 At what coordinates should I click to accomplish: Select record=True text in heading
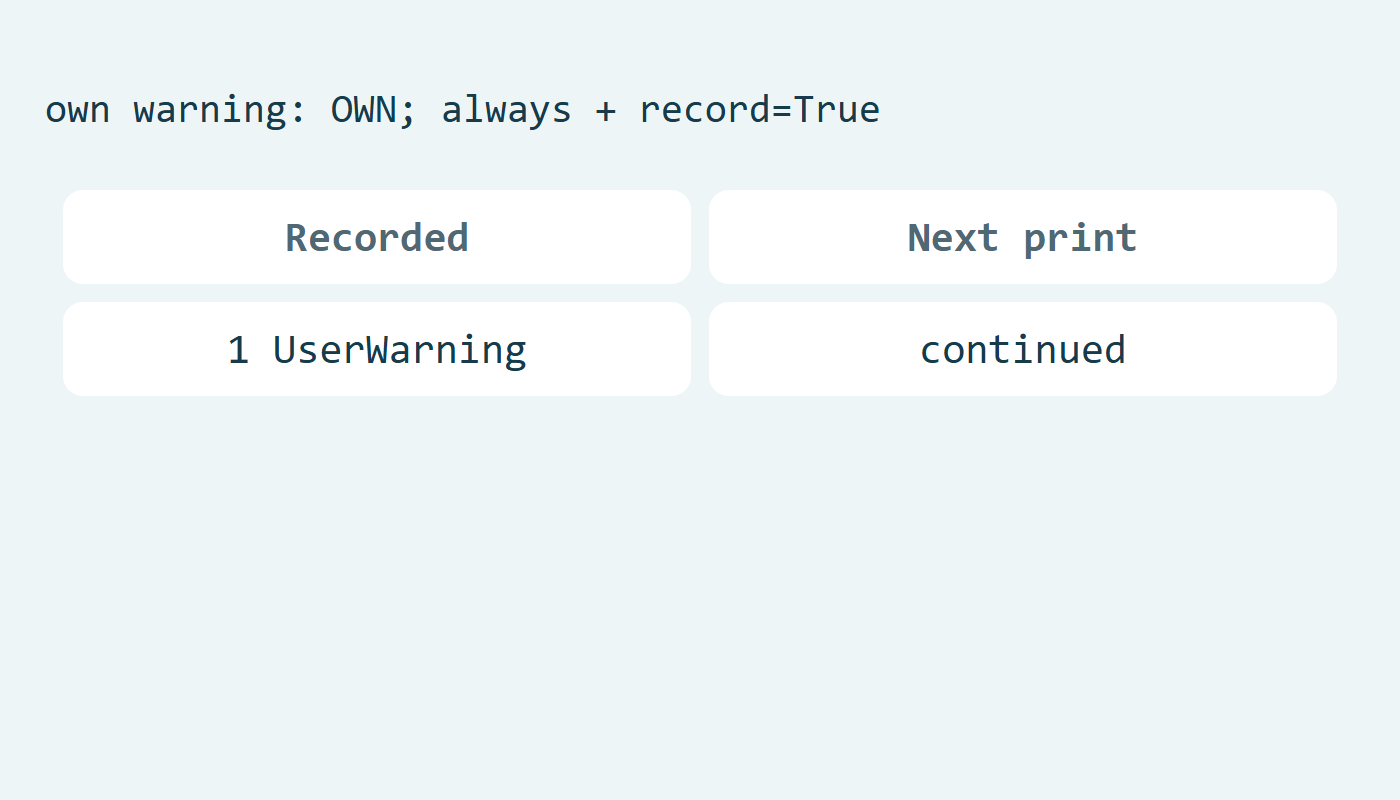click(x=760, y=109)
